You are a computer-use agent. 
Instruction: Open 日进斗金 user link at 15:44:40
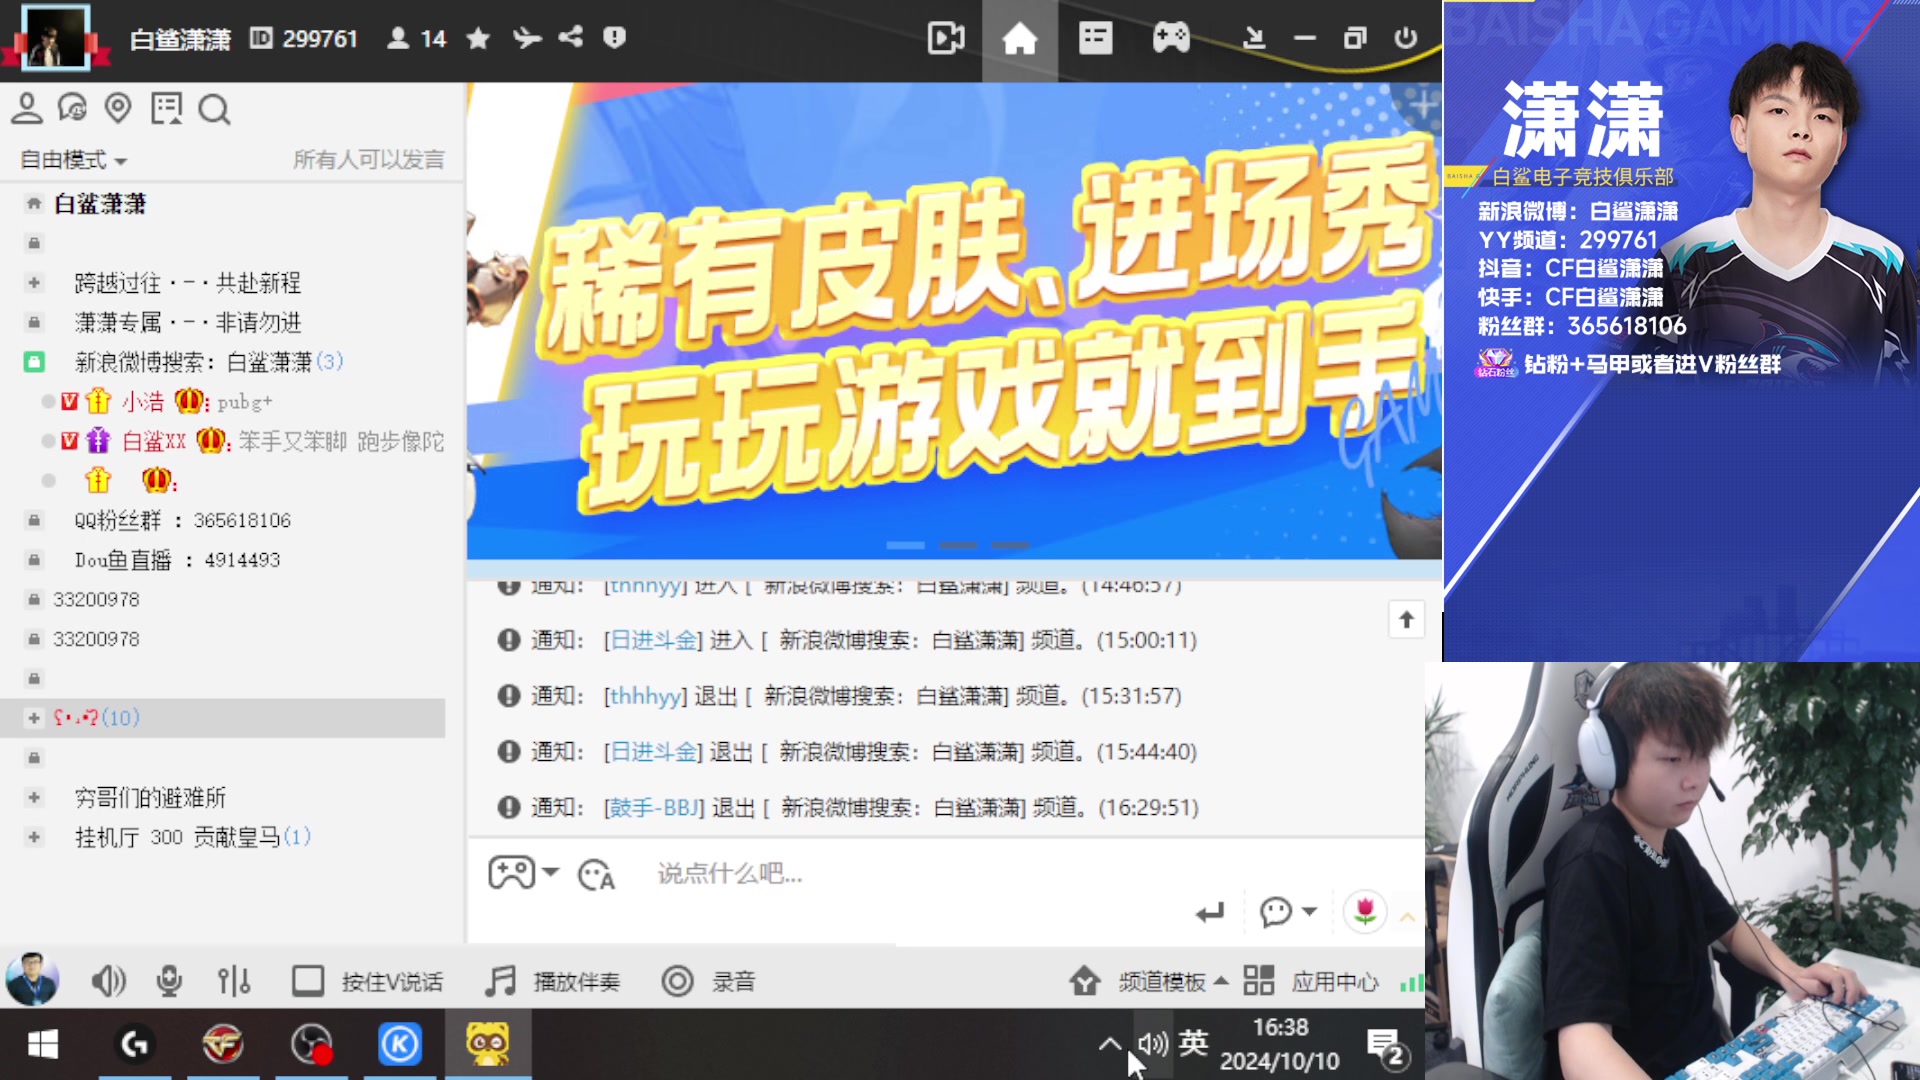tap(653, 752)
